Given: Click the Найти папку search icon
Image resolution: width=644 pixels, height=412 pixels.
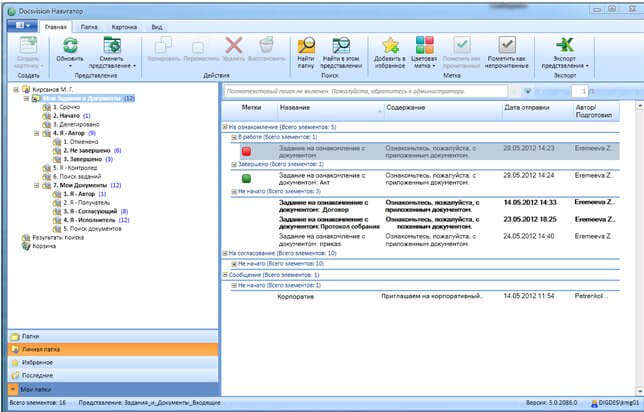Looking at the screenshot, I should (307, 43).
